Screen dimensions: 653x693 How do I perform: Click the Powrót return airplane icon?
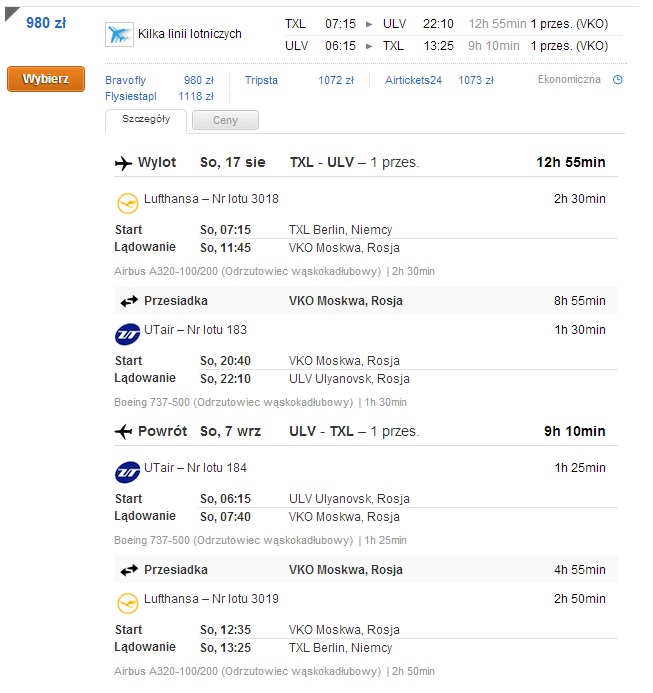(123, 431)
